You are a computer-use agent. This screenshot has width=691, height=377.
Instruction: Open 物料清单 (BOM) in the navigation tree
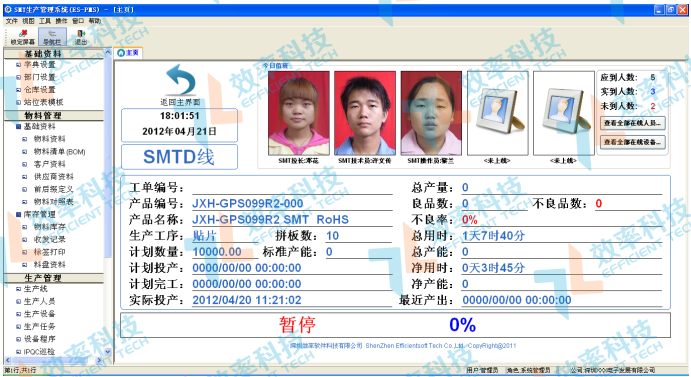tap(59, 152)
